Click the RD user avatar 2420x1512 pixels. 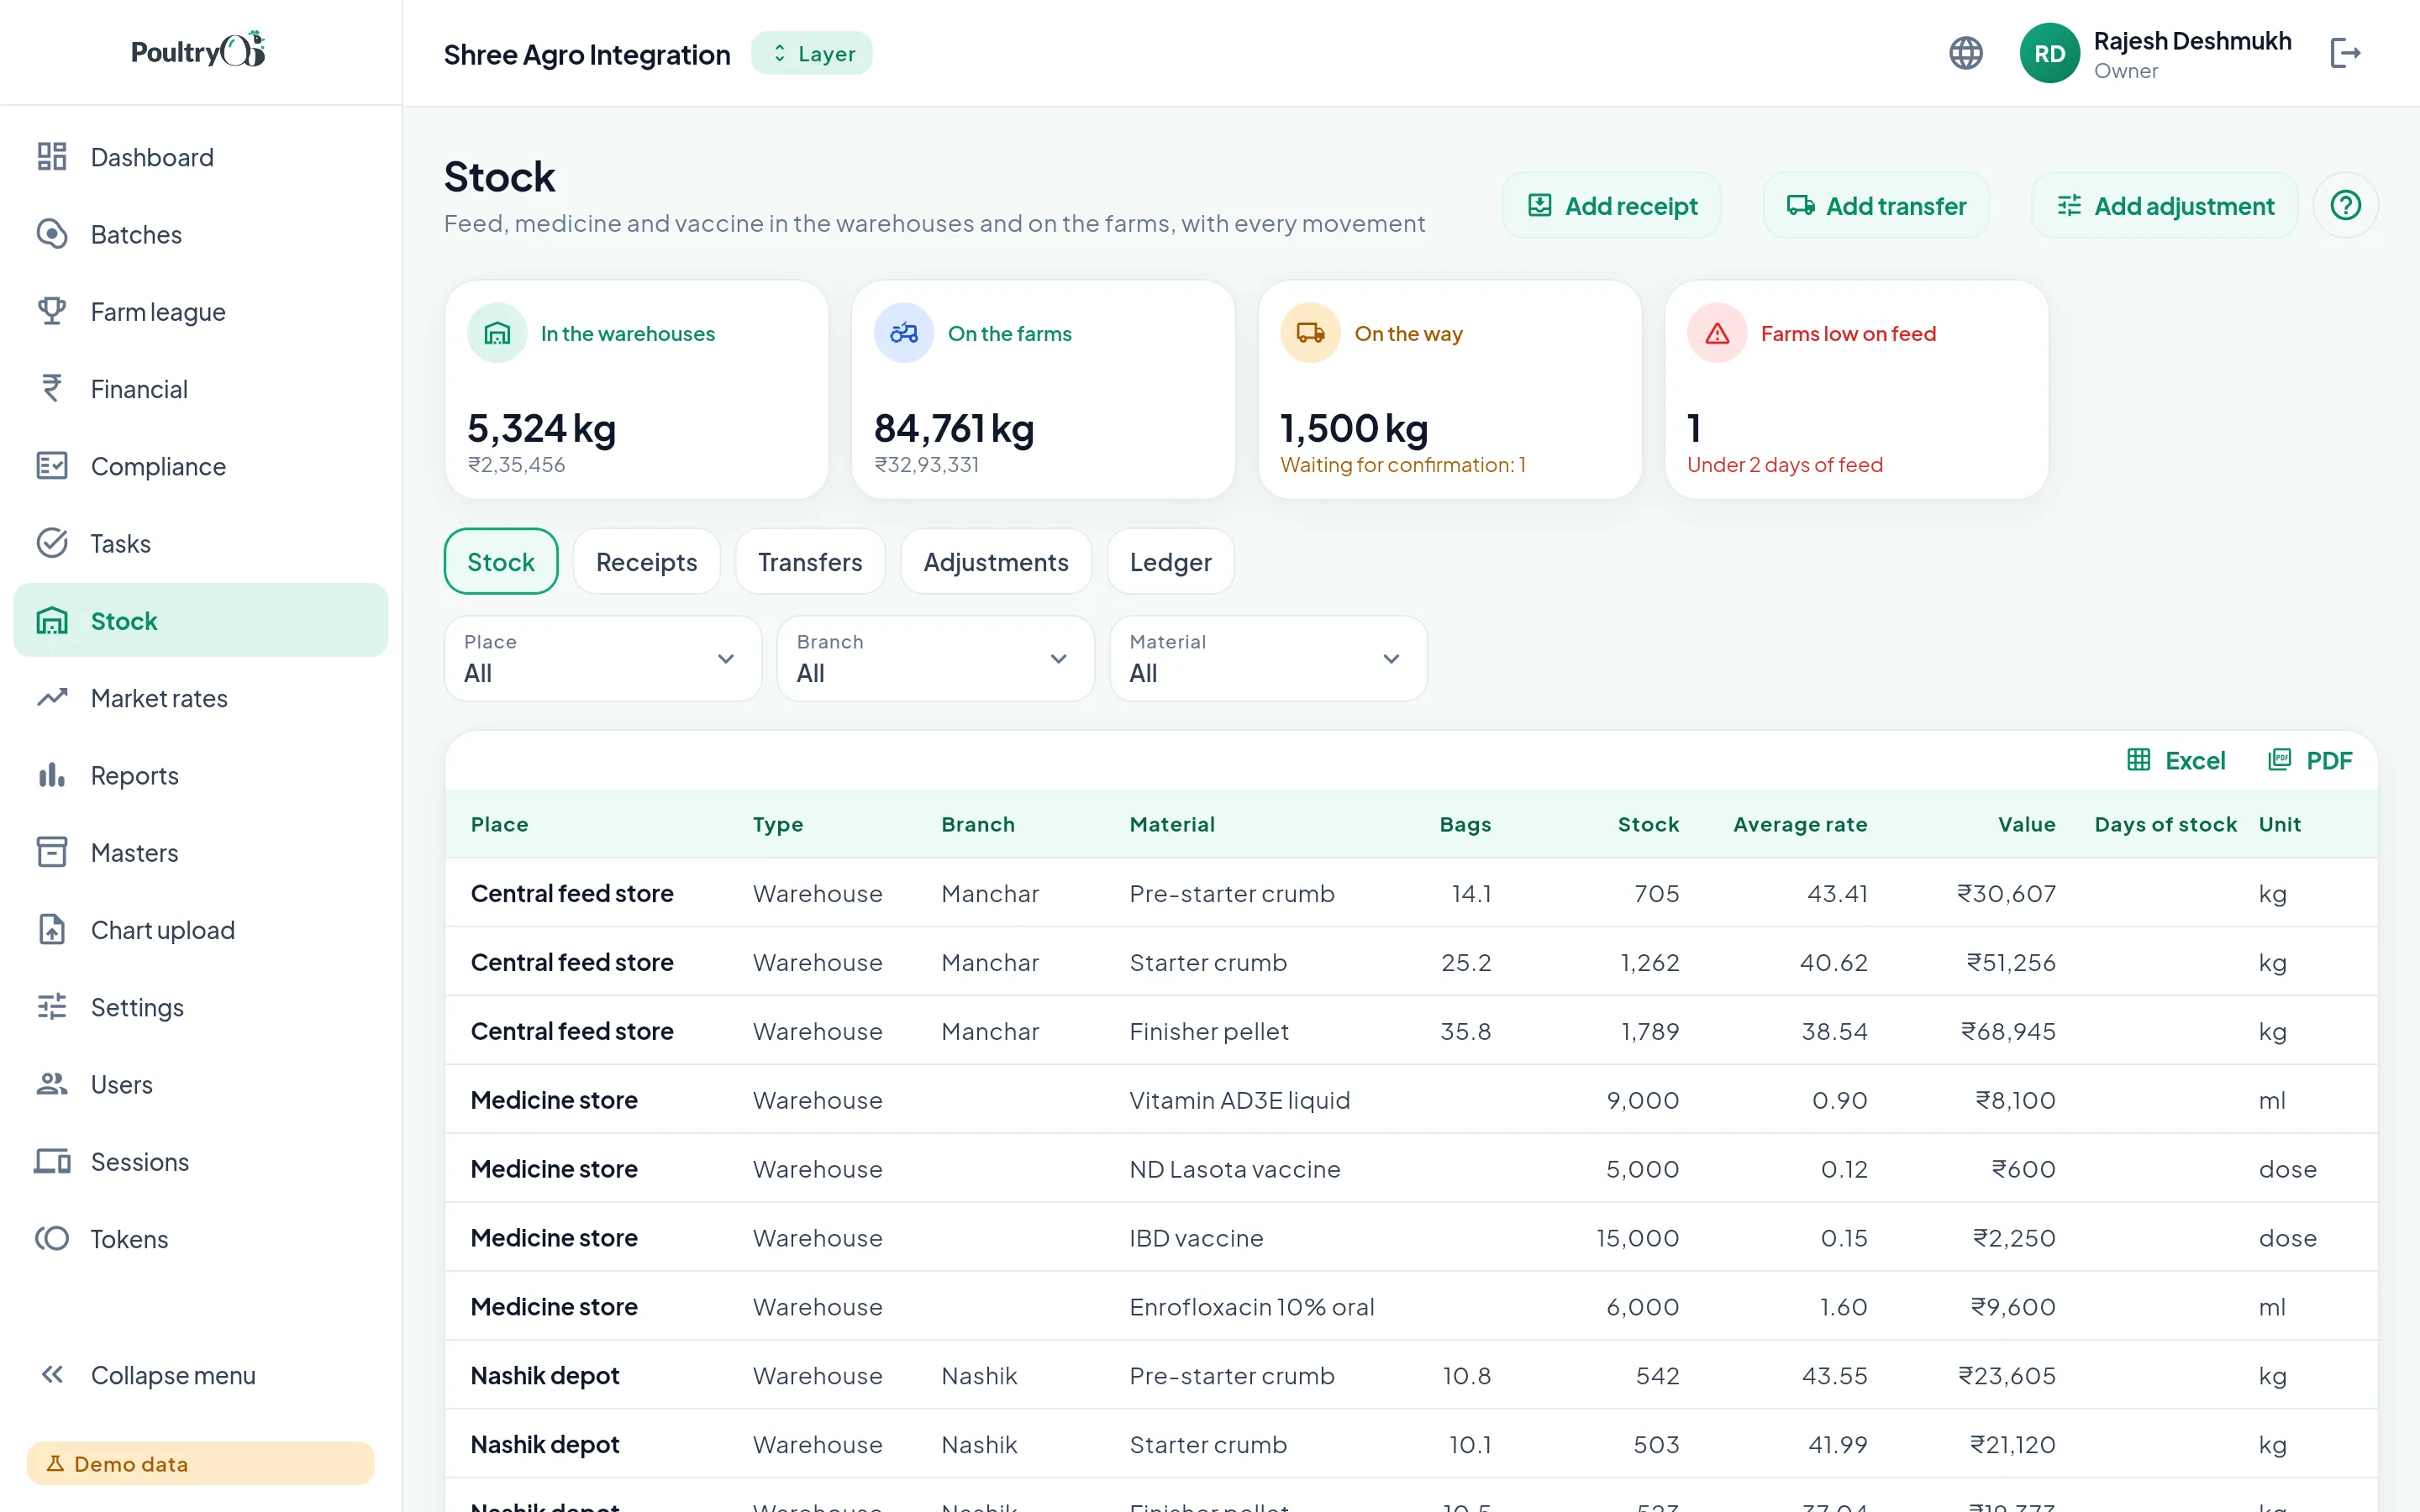tap(2049, 53)
